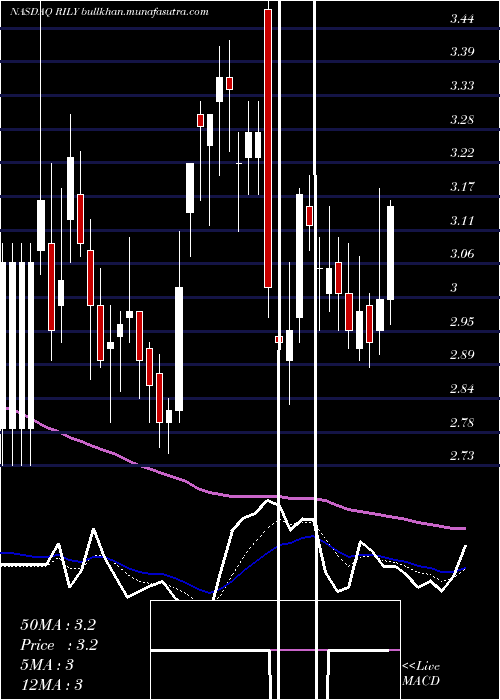The image size is (500, 700).
Task: Click the 3.44 price axis label
Action: (x=462, y=19)
